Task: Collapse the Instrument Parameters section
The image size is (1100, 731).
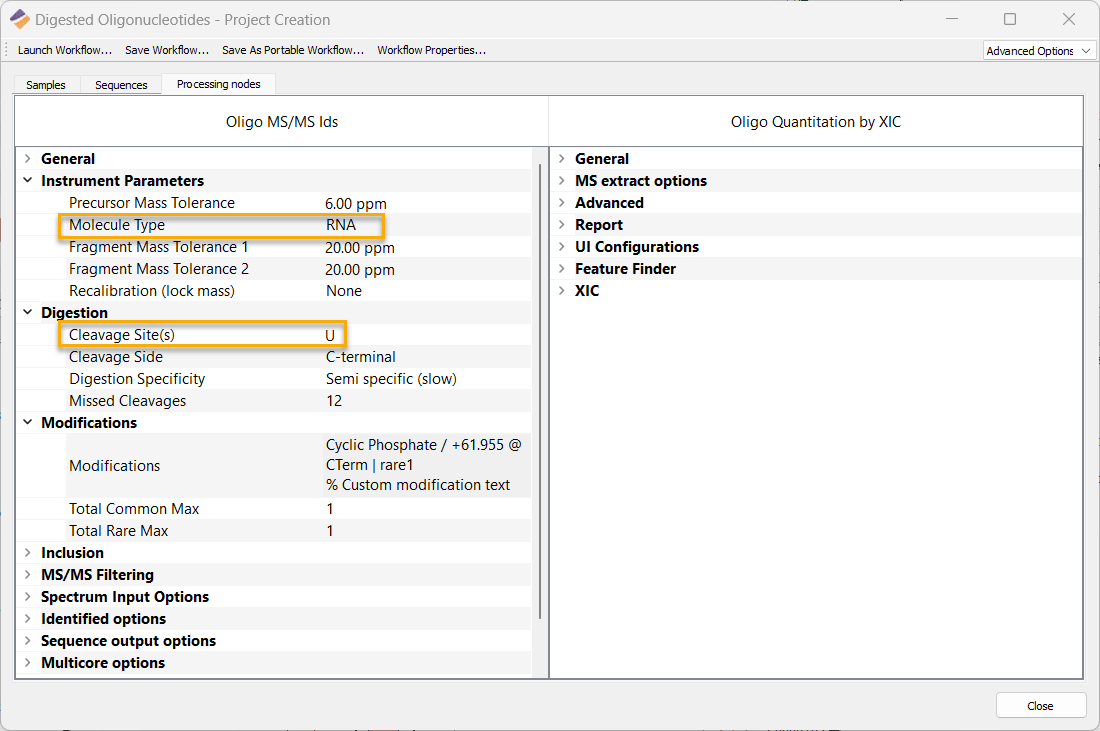Action: tap(28, 181)
